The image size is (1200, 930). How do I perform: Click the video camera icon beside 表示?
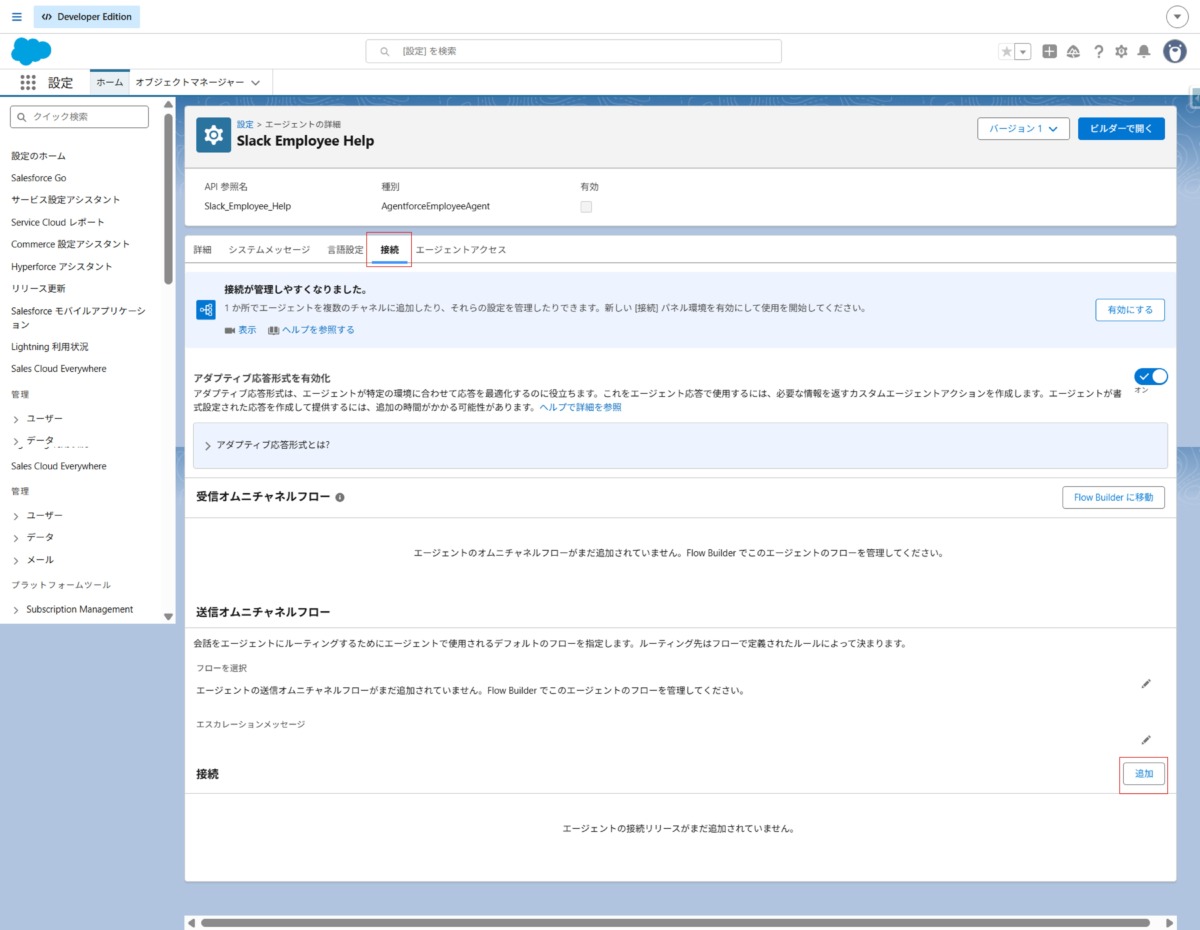[230, 330]
